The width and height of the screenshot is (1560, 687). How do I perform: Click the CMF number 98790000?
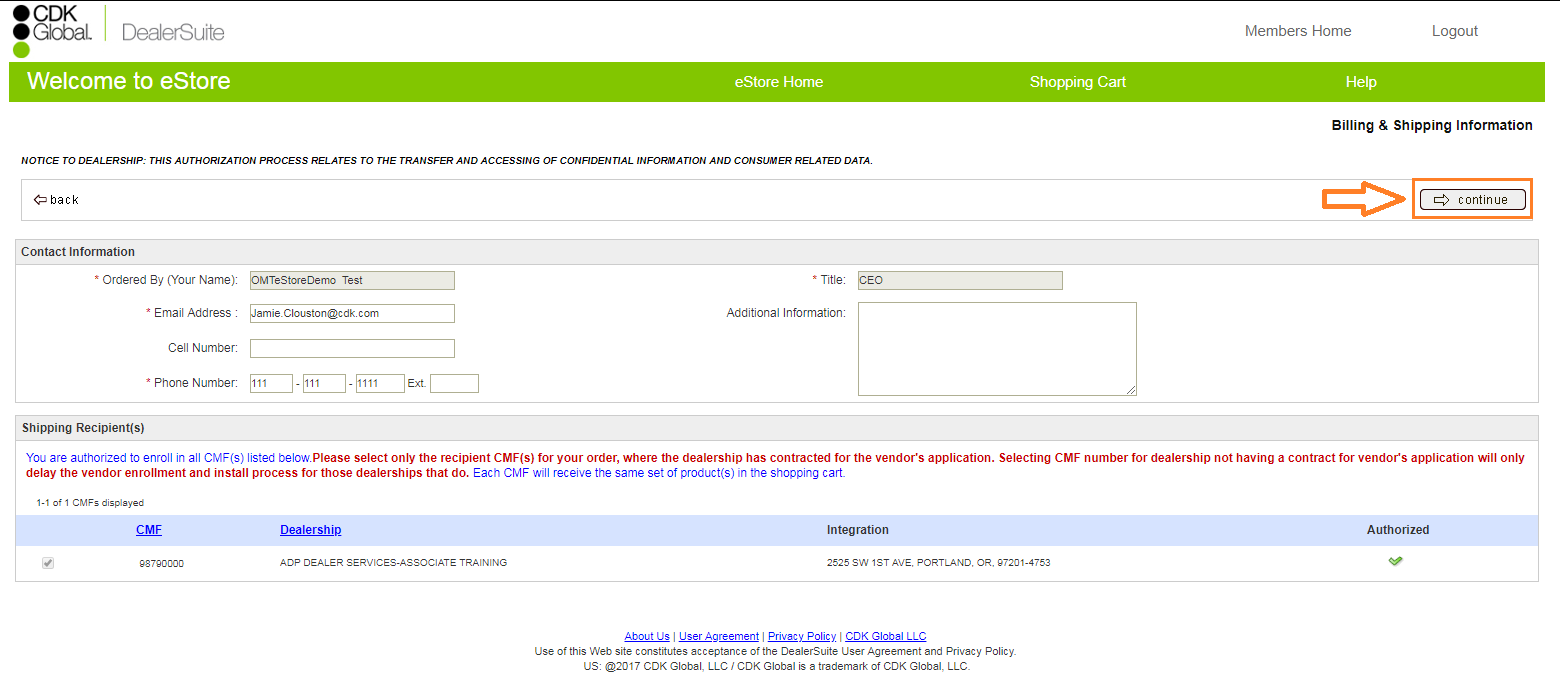tap(161, 563)
